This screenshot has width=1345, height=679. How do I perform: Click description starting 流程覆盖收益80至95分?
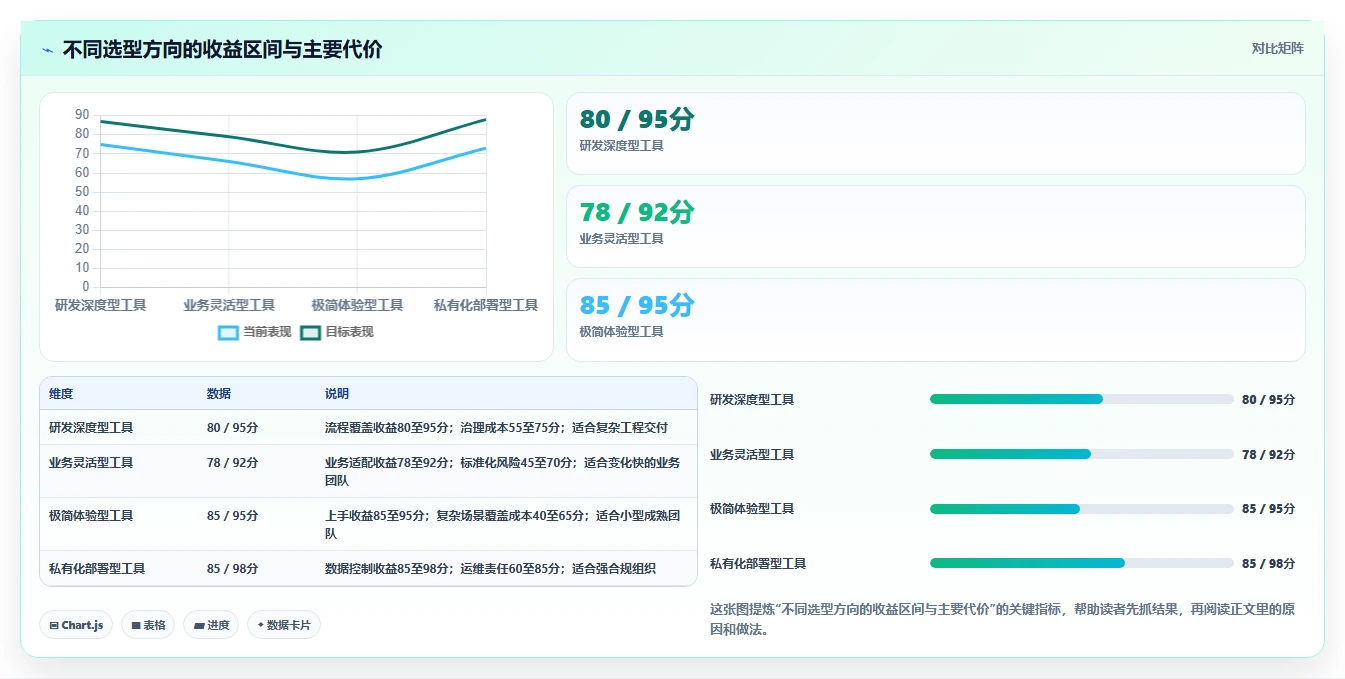496,428
